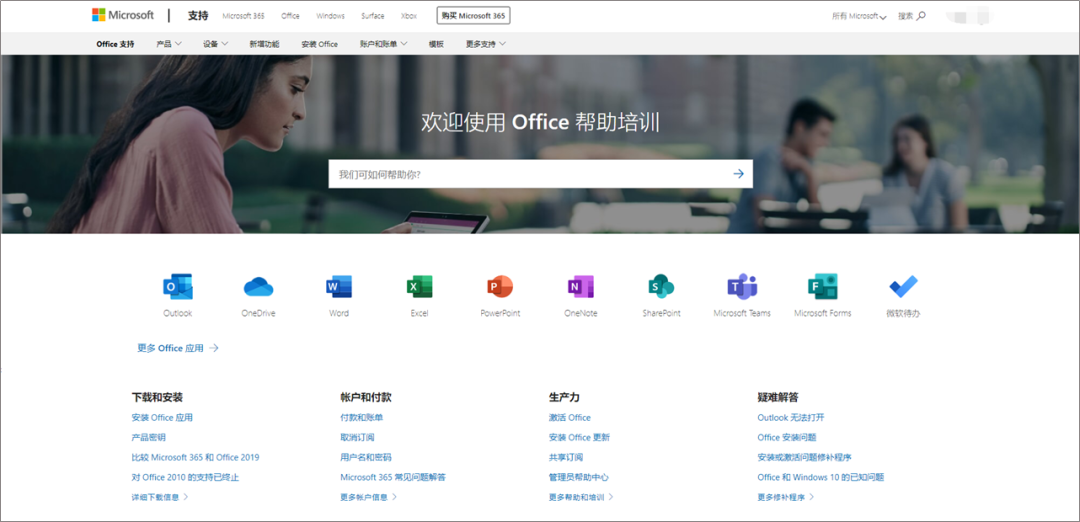Expand the 账户和账单 menu
1080x522 pixels.
pos(384,44)
